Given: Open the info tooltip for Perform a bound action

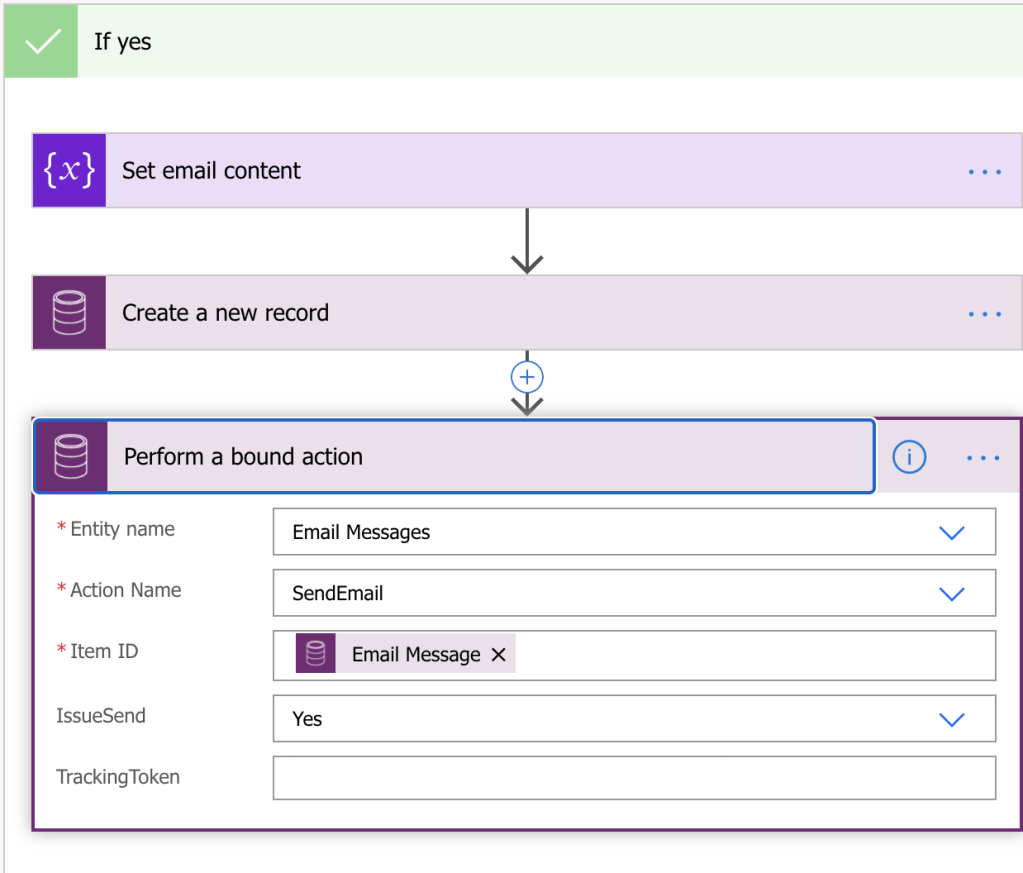Looking at the screenshot, I should pos(909,457).
